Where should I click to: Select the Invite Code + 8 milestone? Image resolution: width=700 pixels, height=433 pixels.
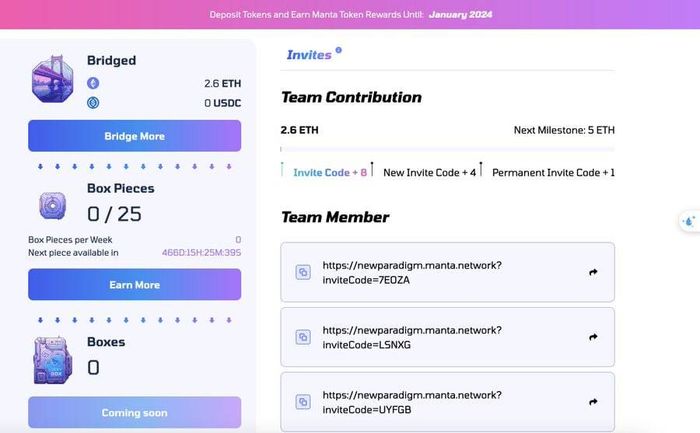330,172
